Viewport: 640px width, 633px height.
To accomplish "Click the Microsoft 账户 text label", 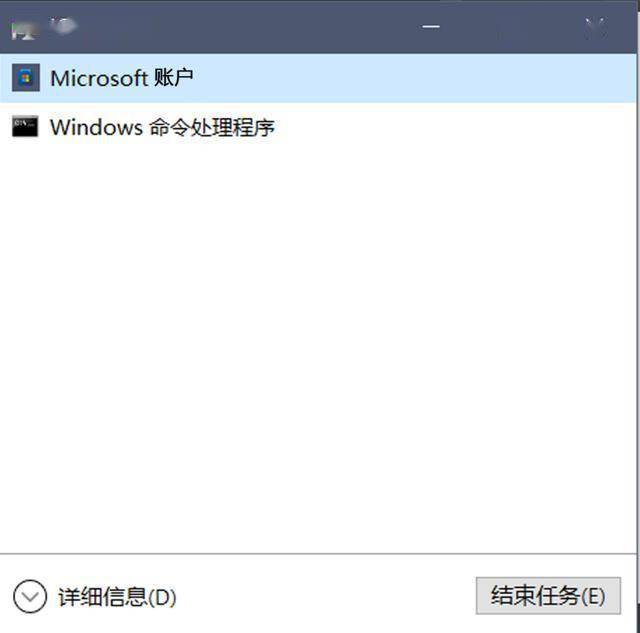I will (x=122, y=78).
